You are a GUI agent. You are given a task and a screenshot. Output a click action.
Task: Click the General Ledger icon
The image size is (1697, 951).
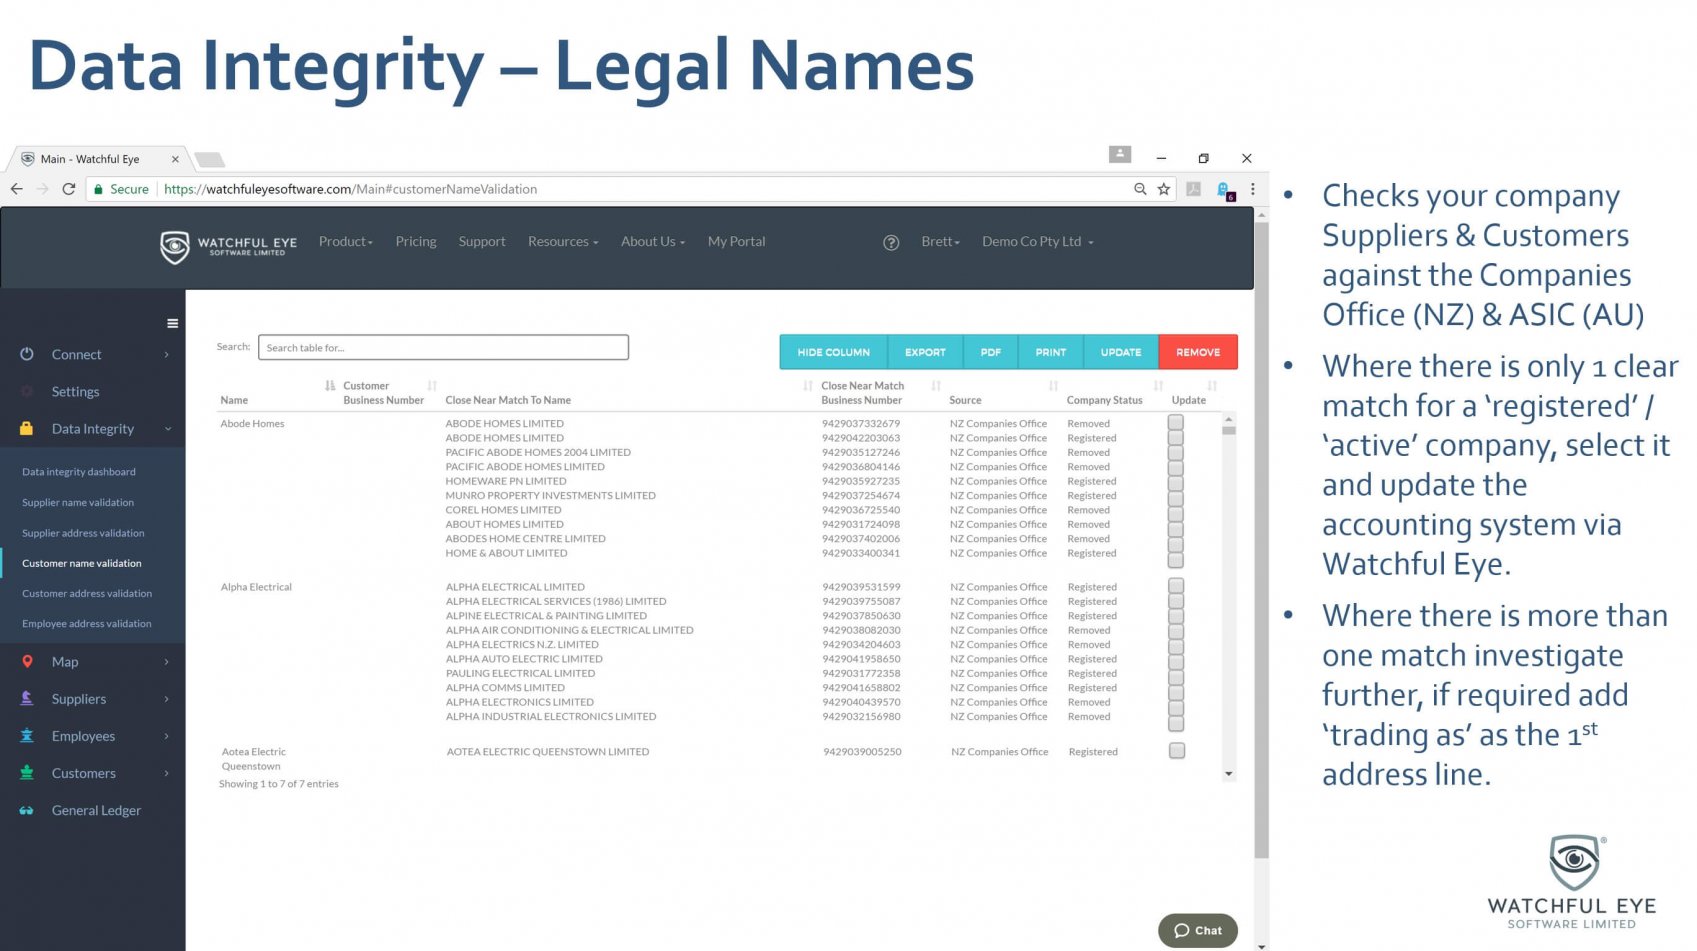click(x=27, y=810)
